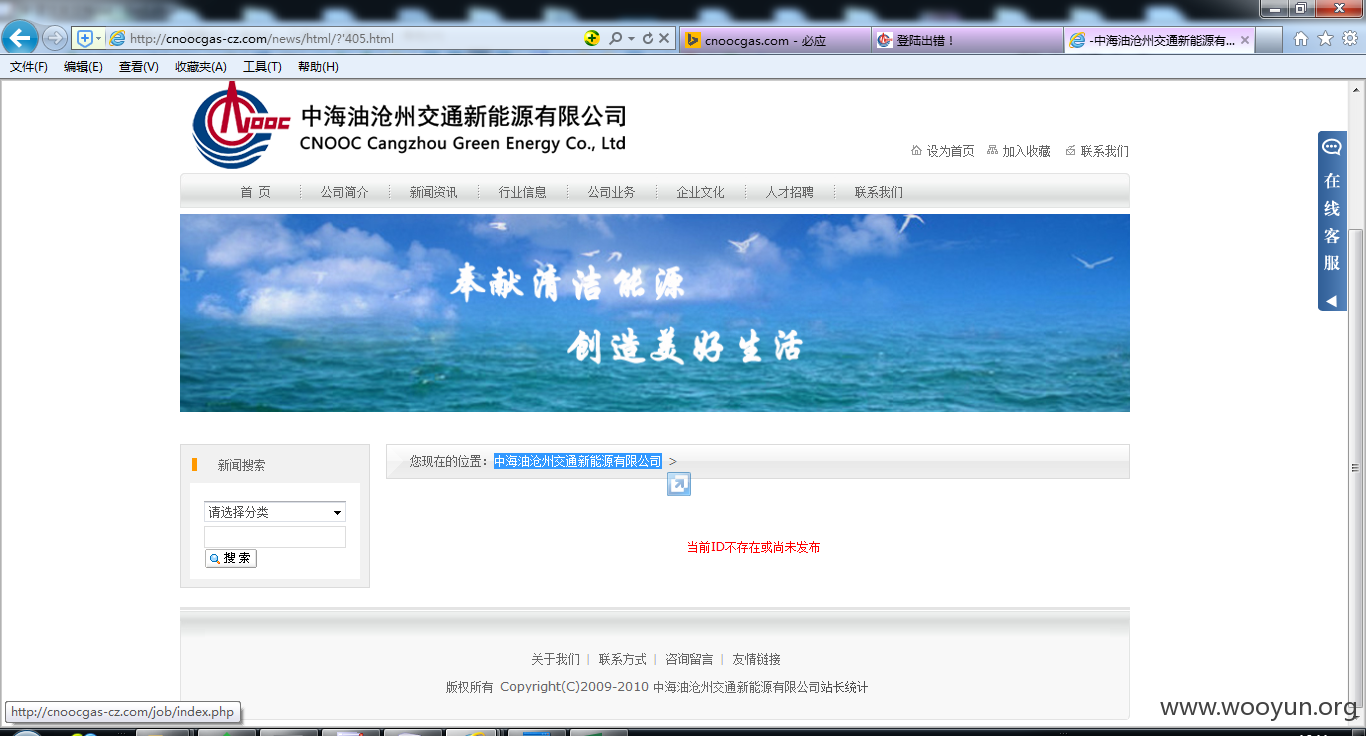1366x736 pixels.
Task: Open the 请选择分类 category dropdown
Action: pos(275,512)
